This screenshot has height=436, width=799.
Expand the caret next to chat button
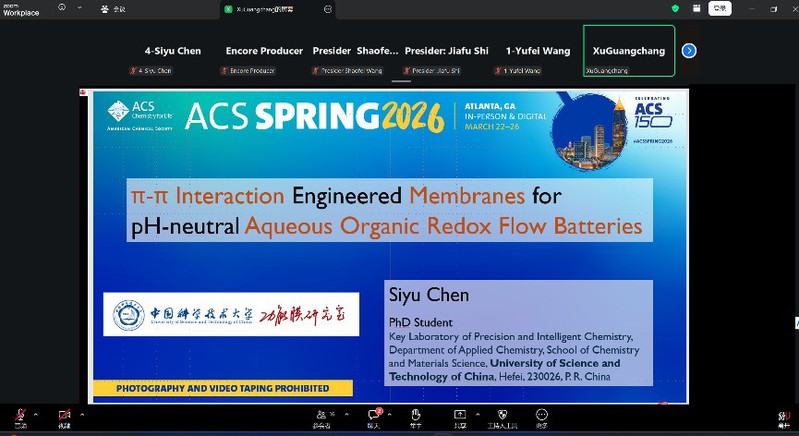[x=392, y=414]
